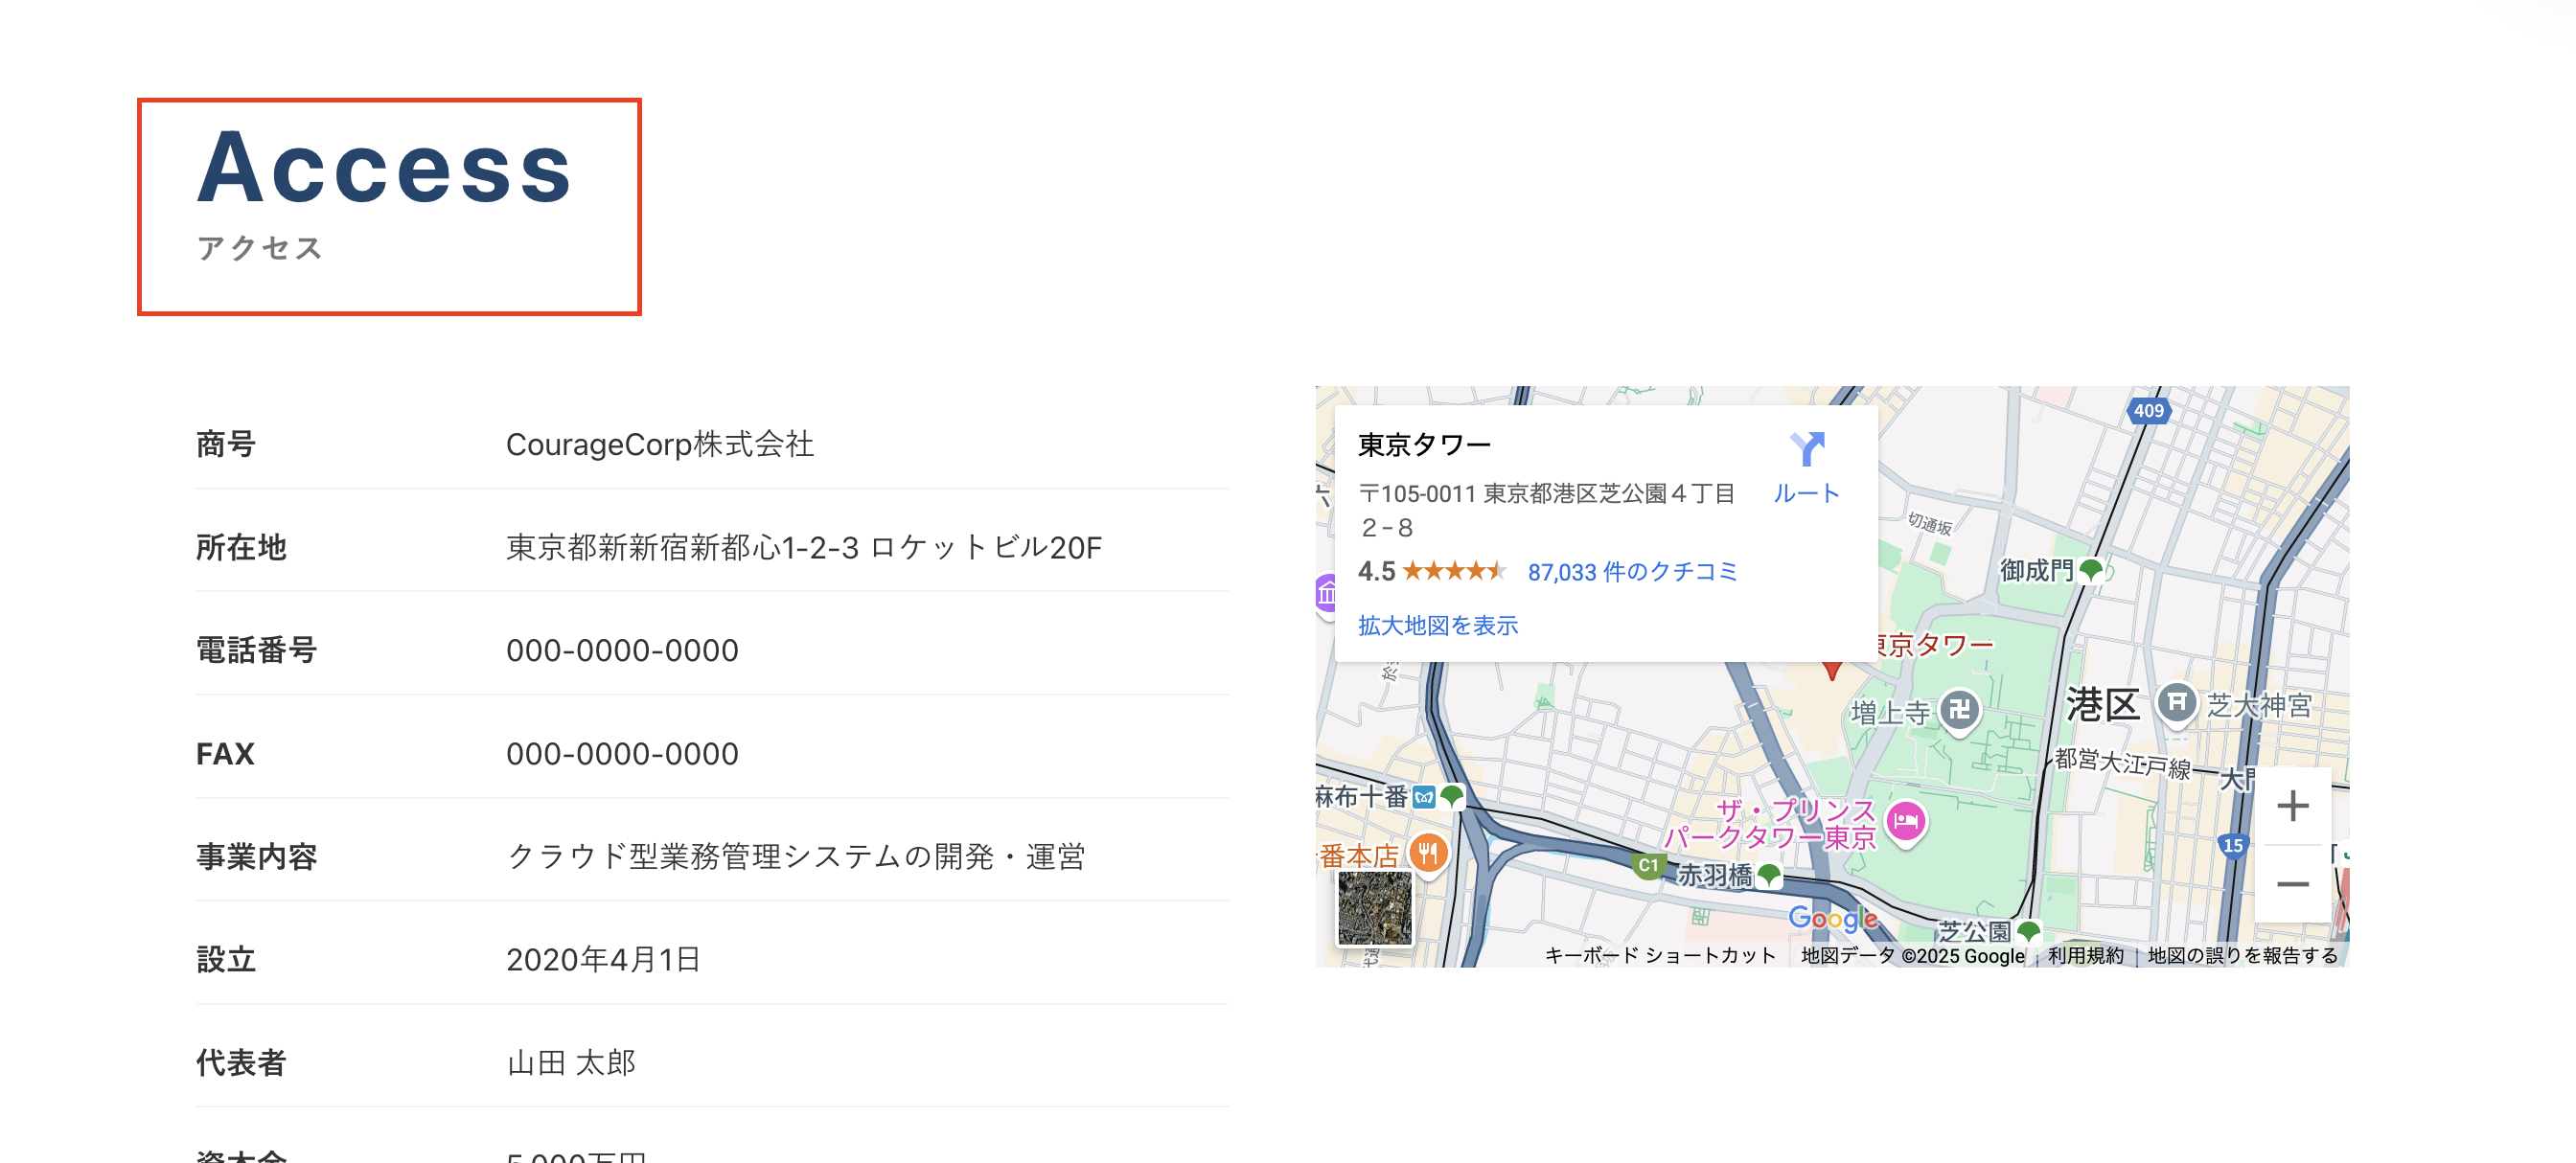The height and width of the screenshot is (1163, 2576).
Task: Click the route 15 road shield
Action: click(2232, 845)
